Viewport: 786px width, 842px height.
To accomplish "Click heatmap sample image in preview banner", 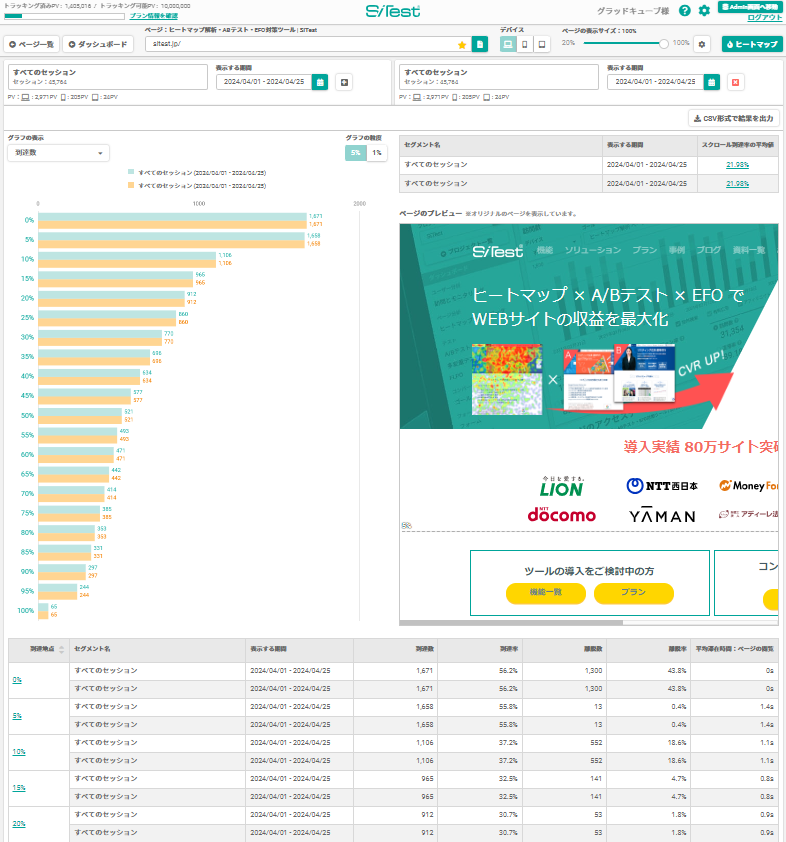I will click(507, 380).
